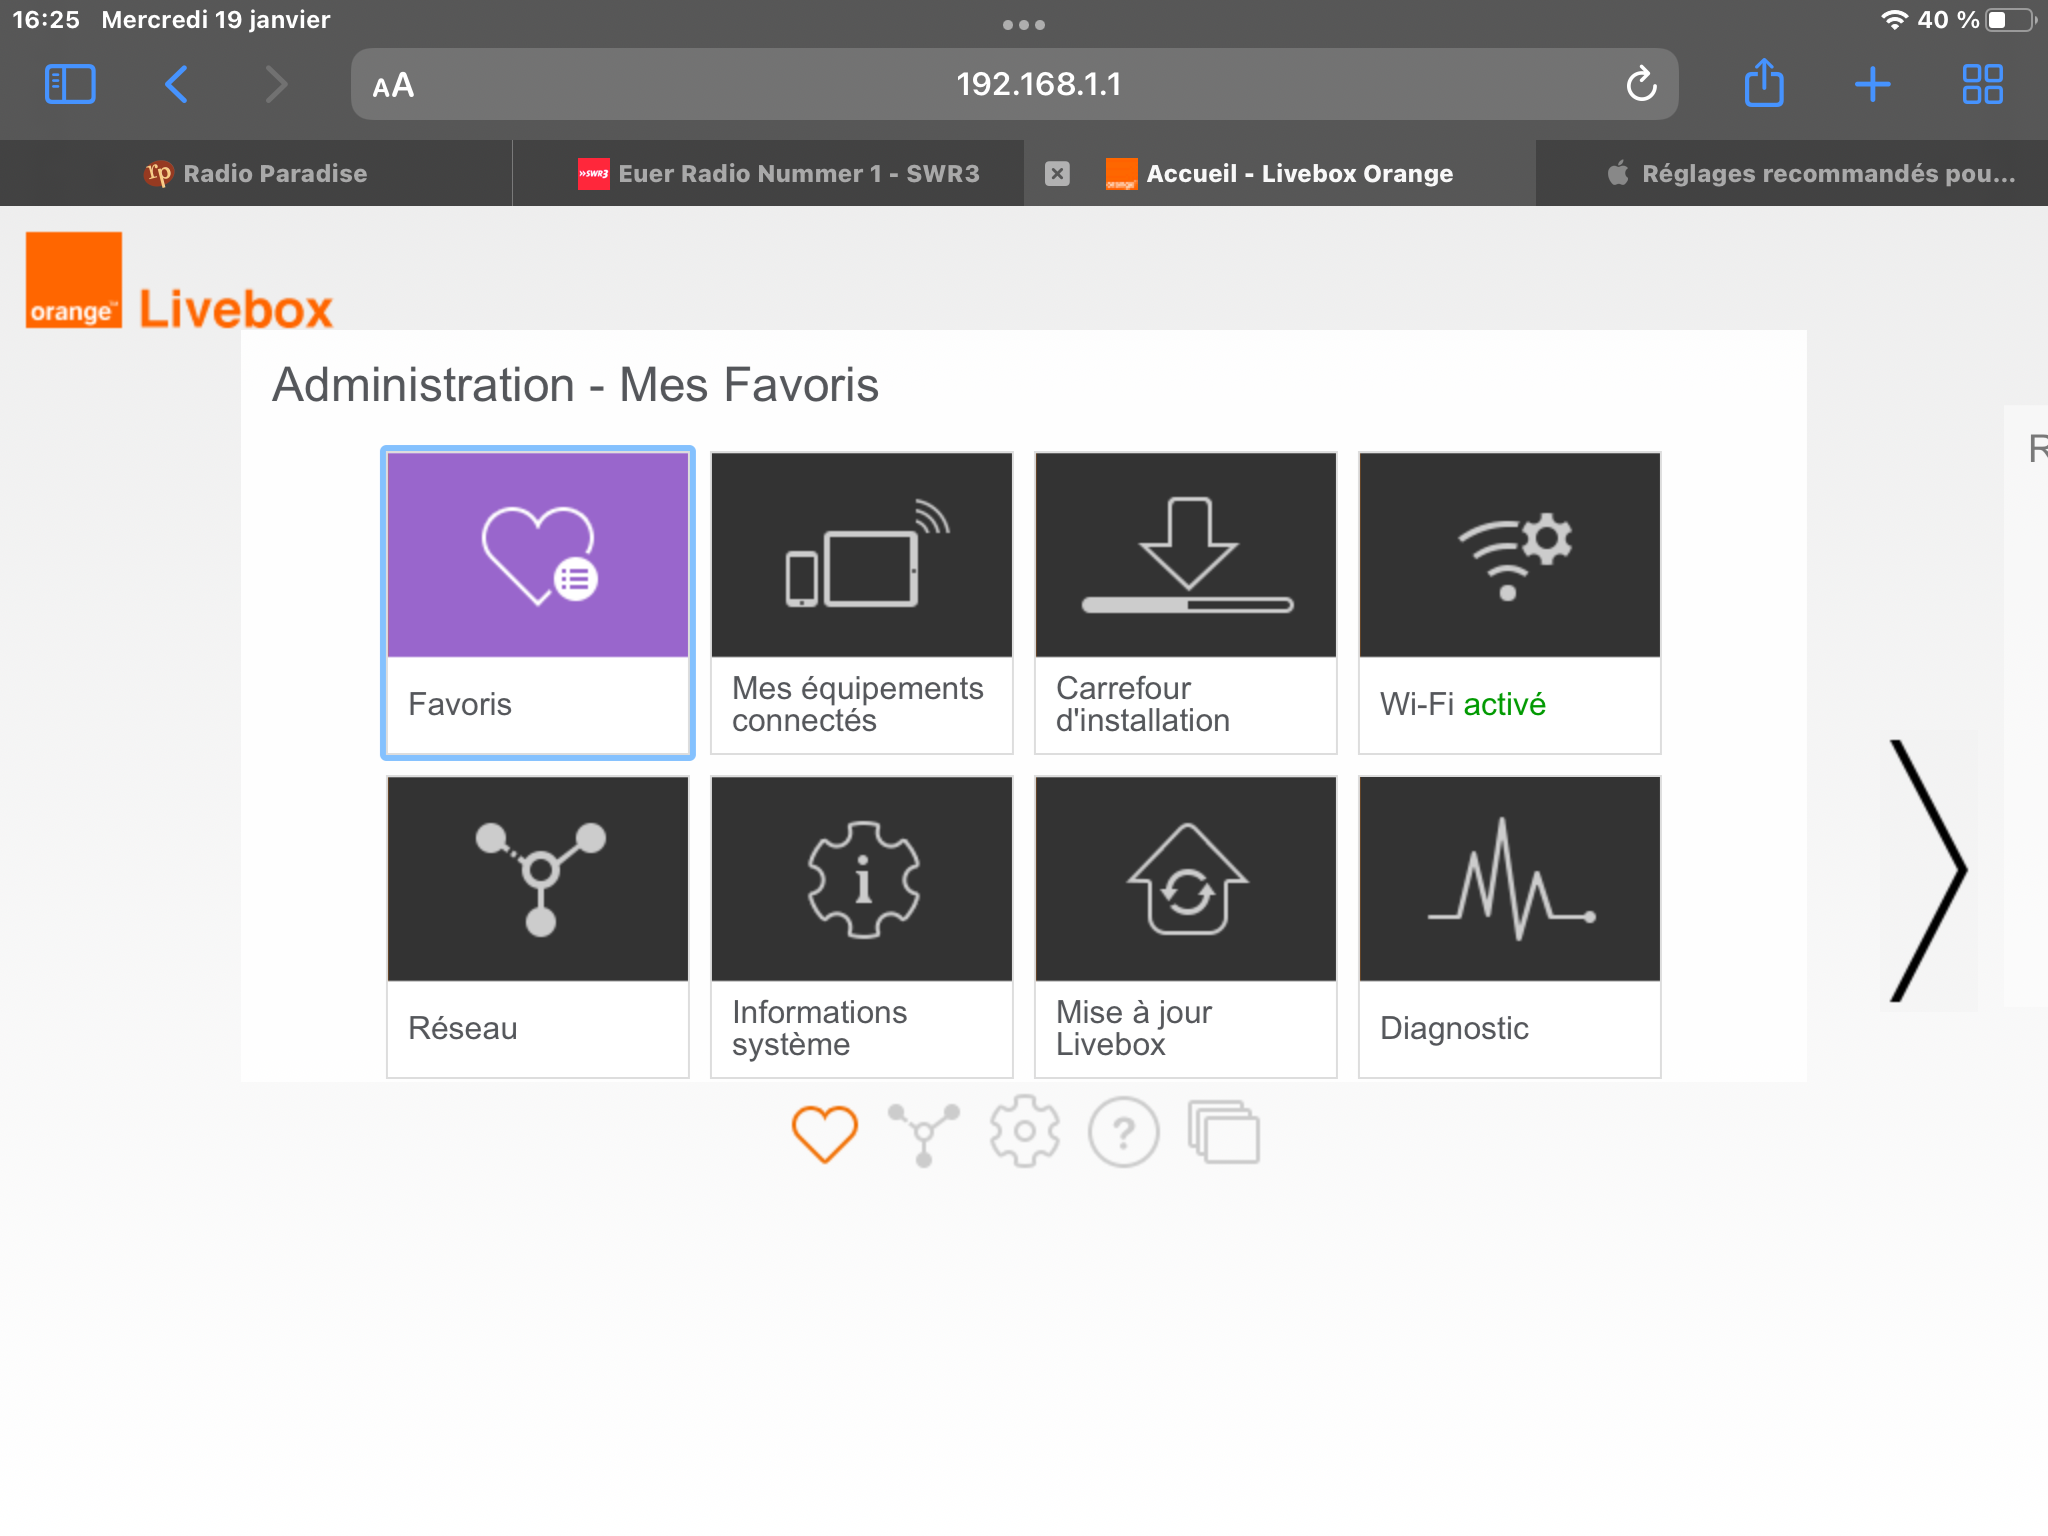Click the heart favorites icon in bottom bar
The height and width of the screenshot is (1536, 2048).
click(824, 1133)
